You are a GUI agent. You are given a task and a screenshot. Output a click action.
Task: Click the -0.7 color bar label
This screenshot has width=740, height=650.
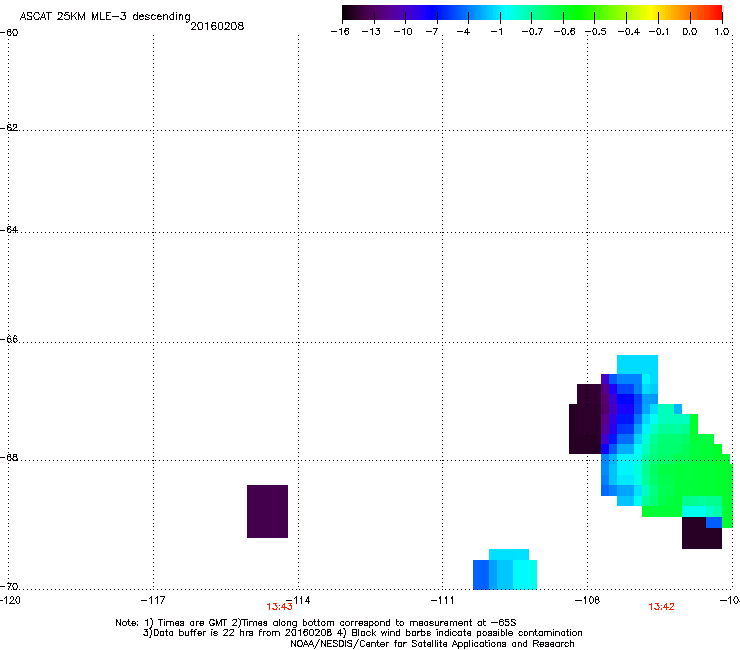(x=532, y=32)
